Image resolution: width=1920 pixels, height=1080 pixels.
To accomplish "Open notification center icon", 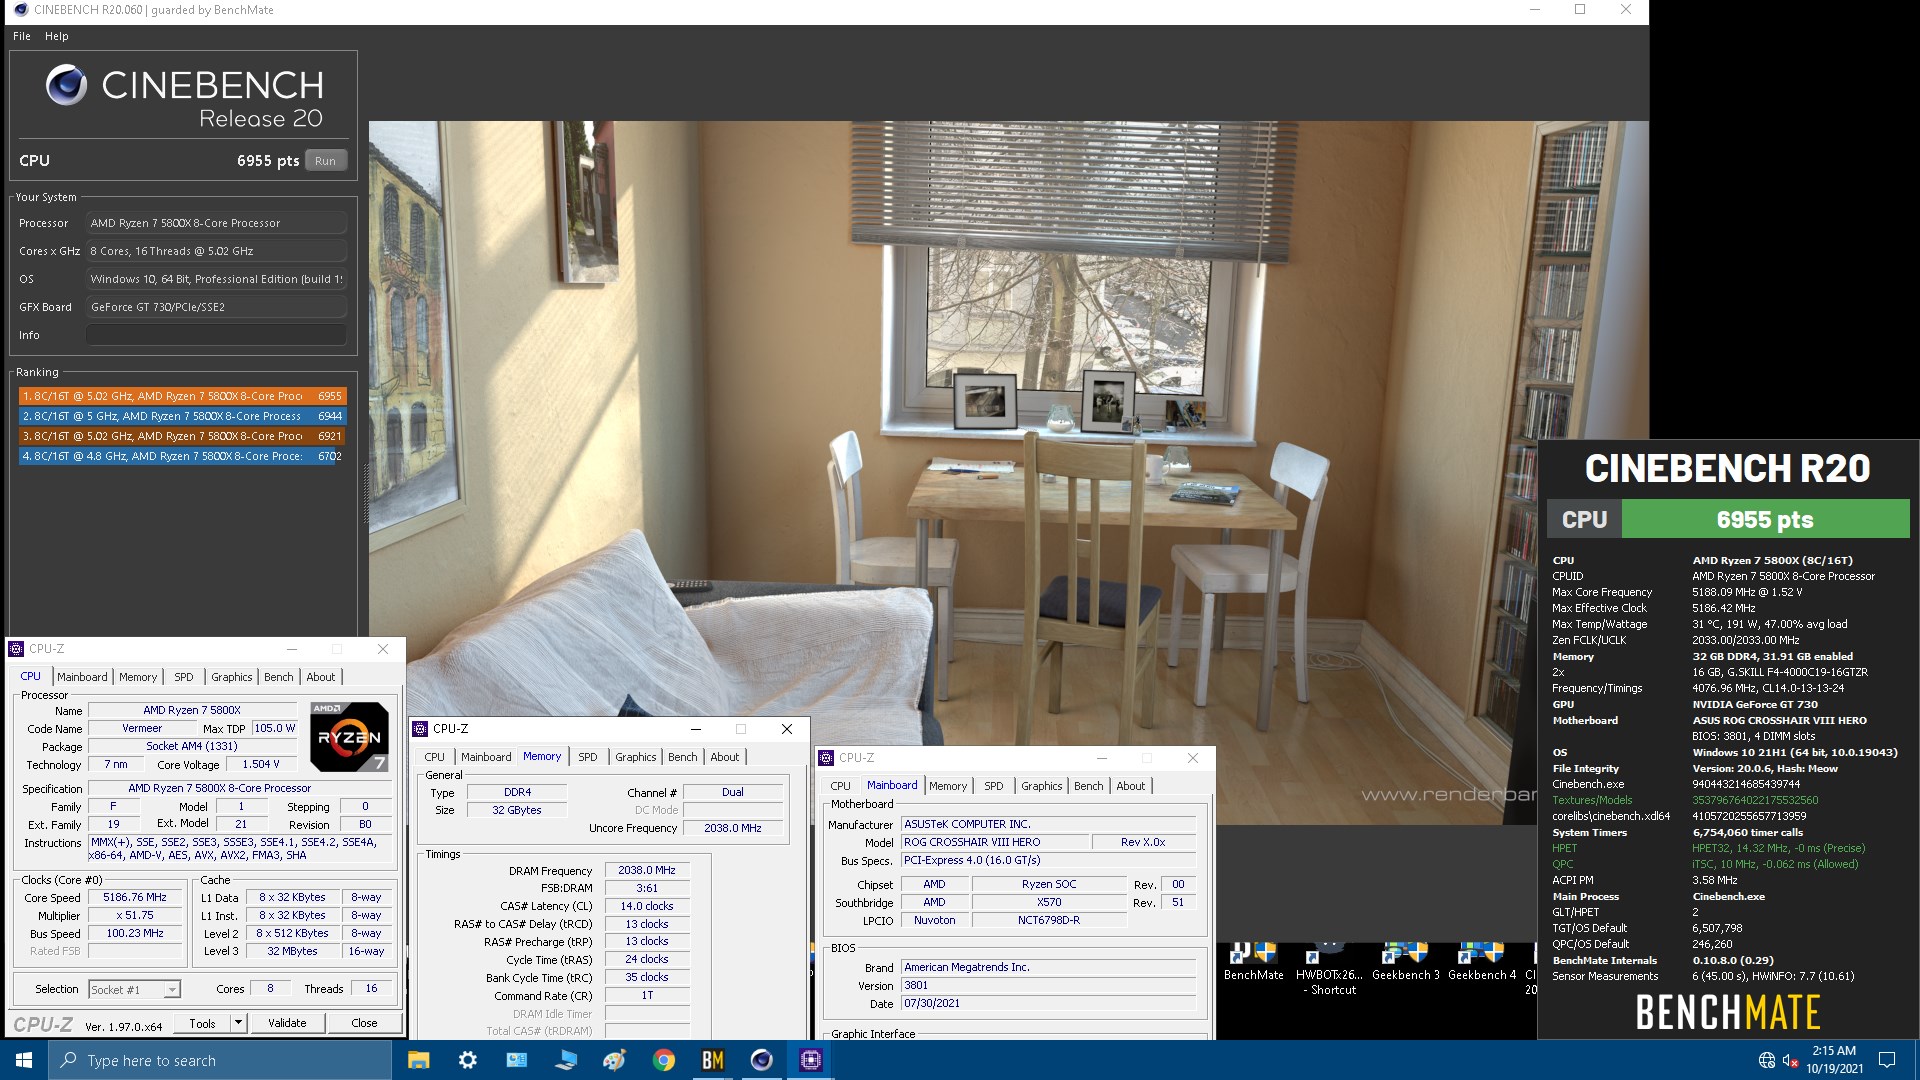I will [1887, 1060].
